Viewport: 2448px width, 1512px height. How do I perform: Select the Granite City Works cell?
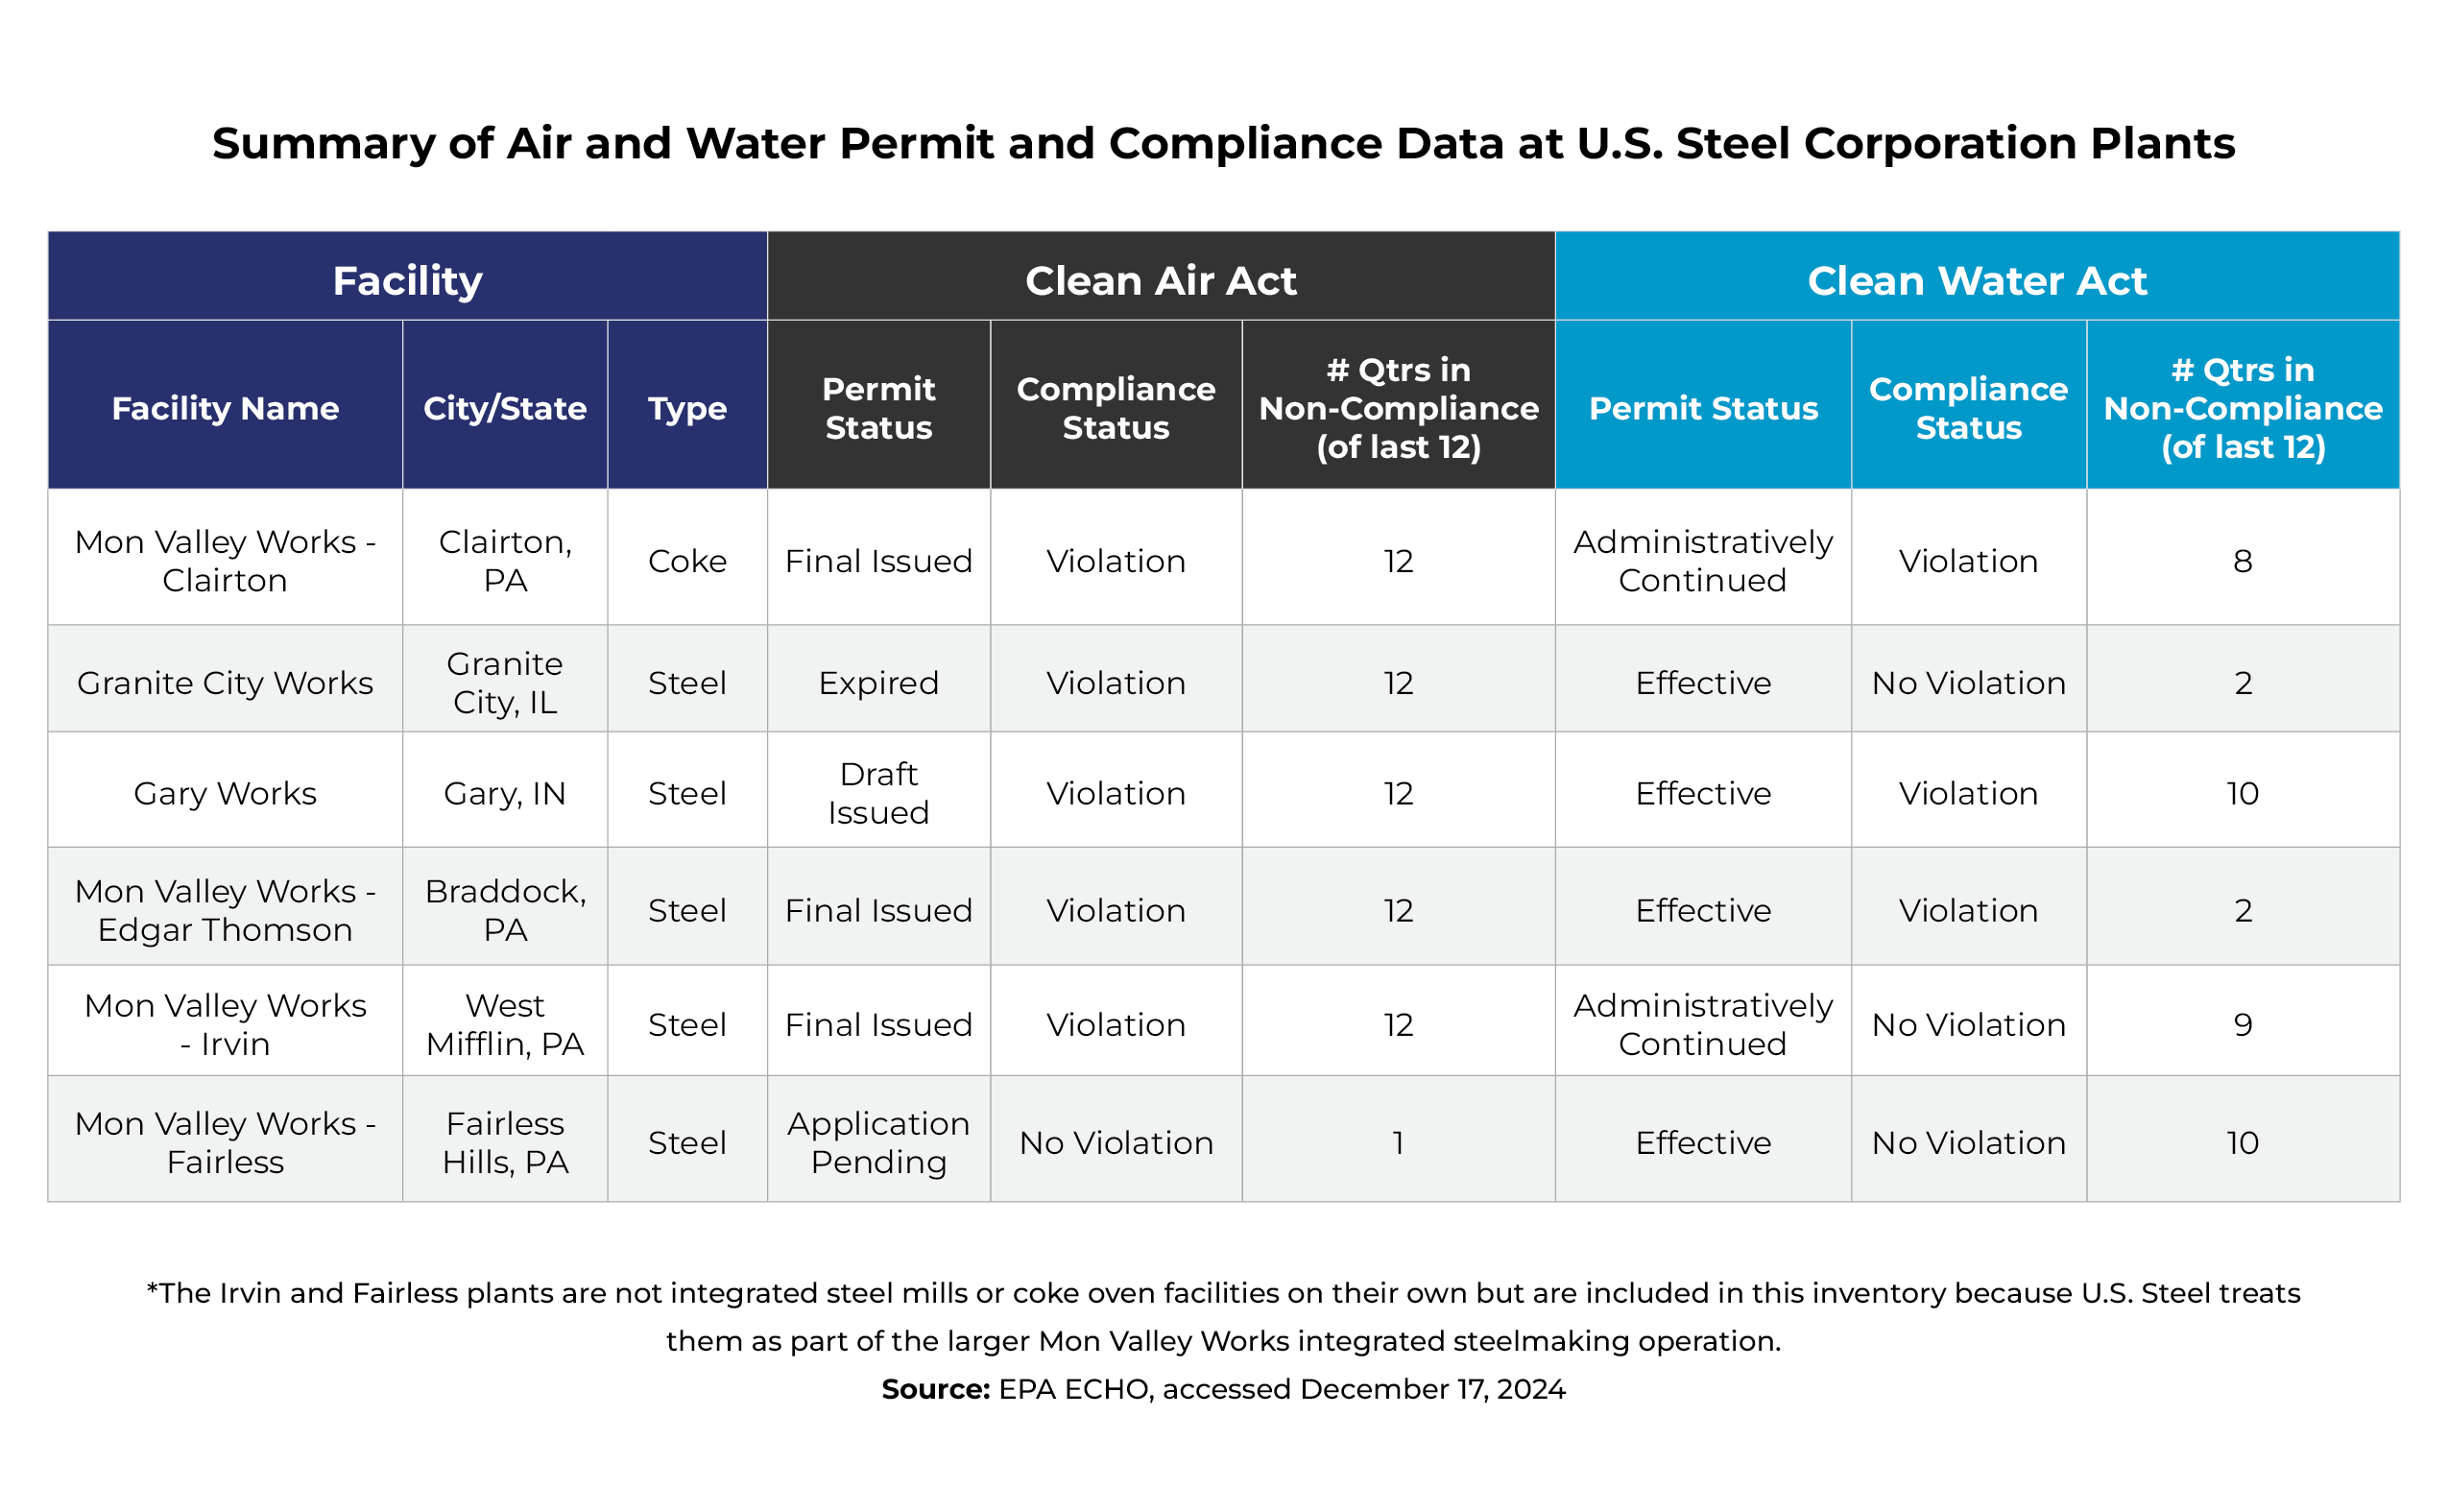[x=225, y=682]
